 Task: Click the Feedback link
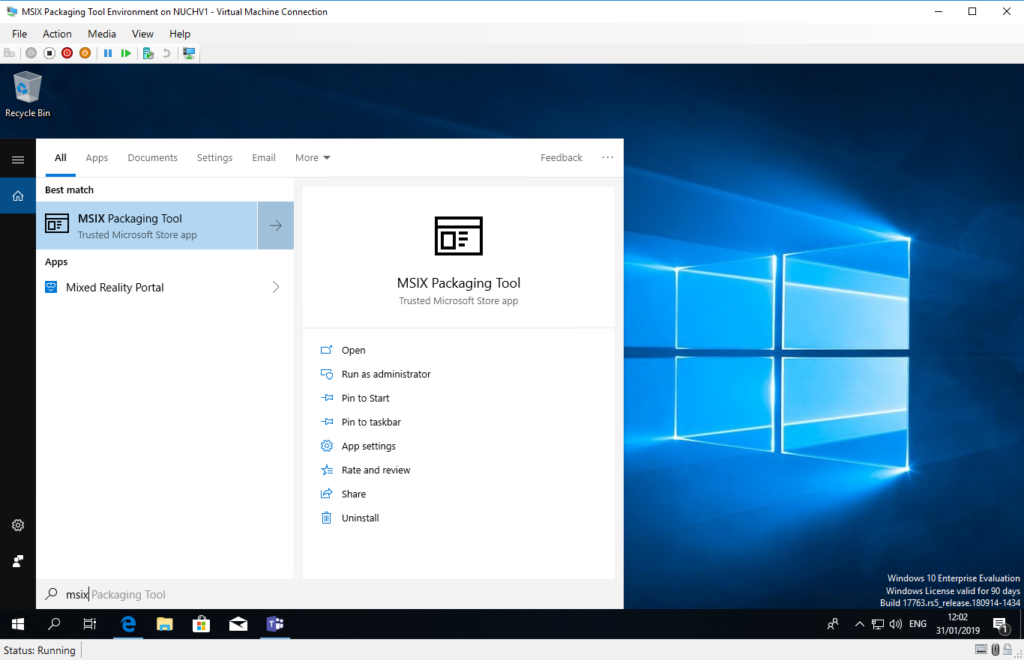pos(561,158)
